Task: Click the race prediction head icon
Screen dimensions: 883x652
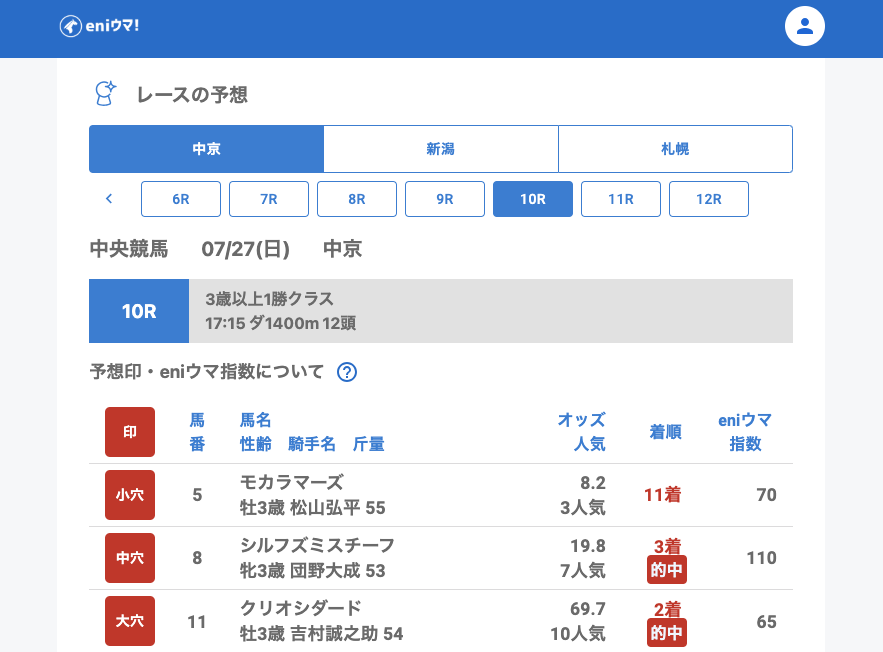Action: coord(105,94)
